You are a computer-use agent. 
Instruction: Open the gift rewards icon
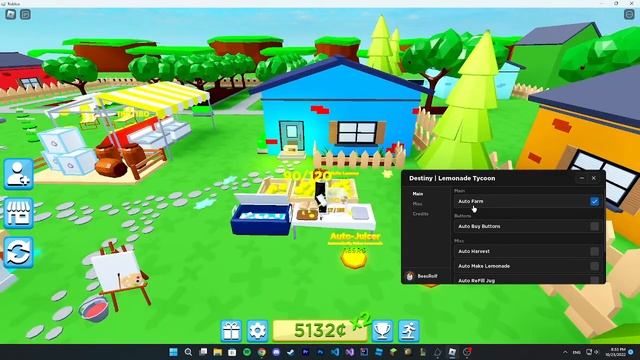pos(231,331)
